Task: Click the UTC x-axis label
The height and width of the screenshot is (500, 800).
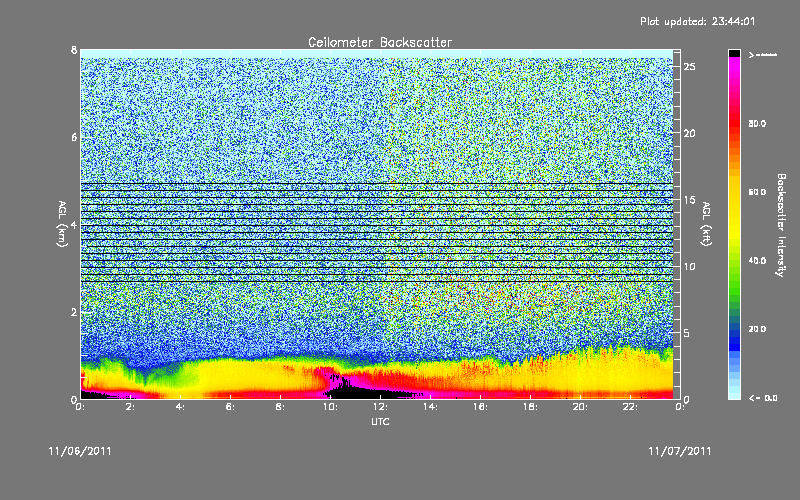Action: pyautogui.click(x=380, y=421)
